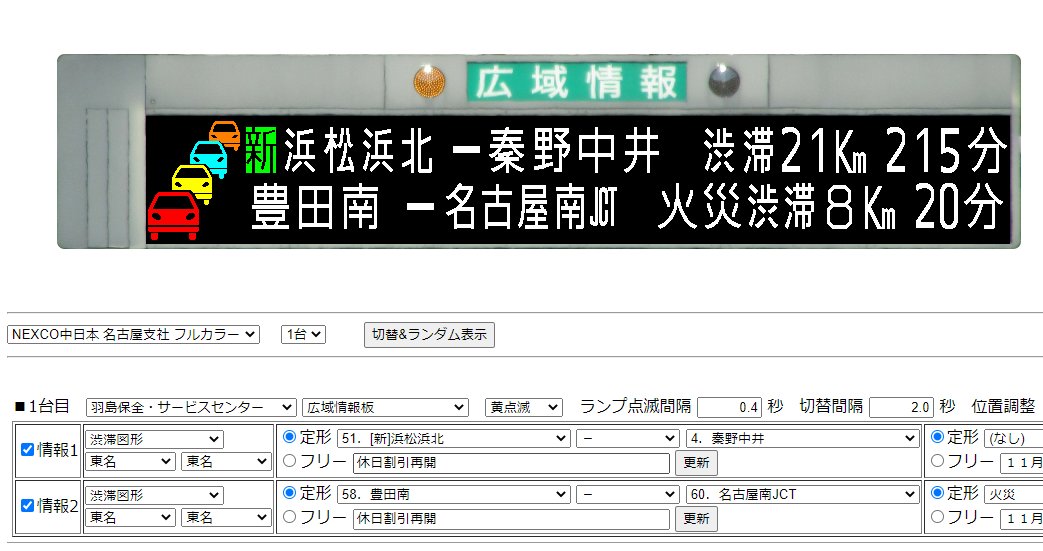This screenshot has width=1043, height=551.
Task: Click the gray unlit lamp on the sign
Action: 723,81
